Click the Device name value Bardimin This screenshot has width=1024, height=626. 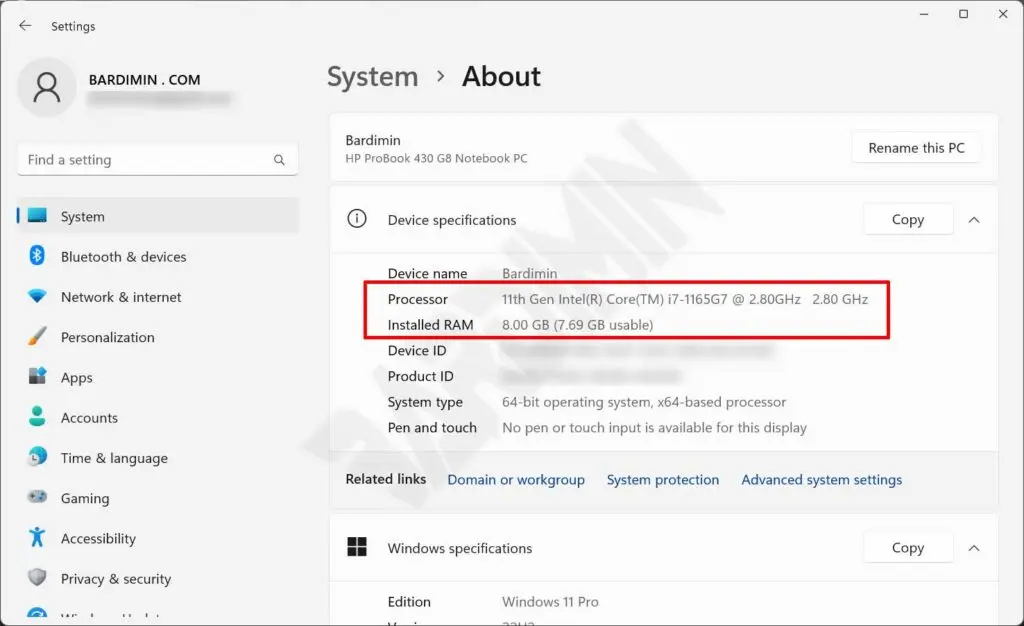point(530,274)
